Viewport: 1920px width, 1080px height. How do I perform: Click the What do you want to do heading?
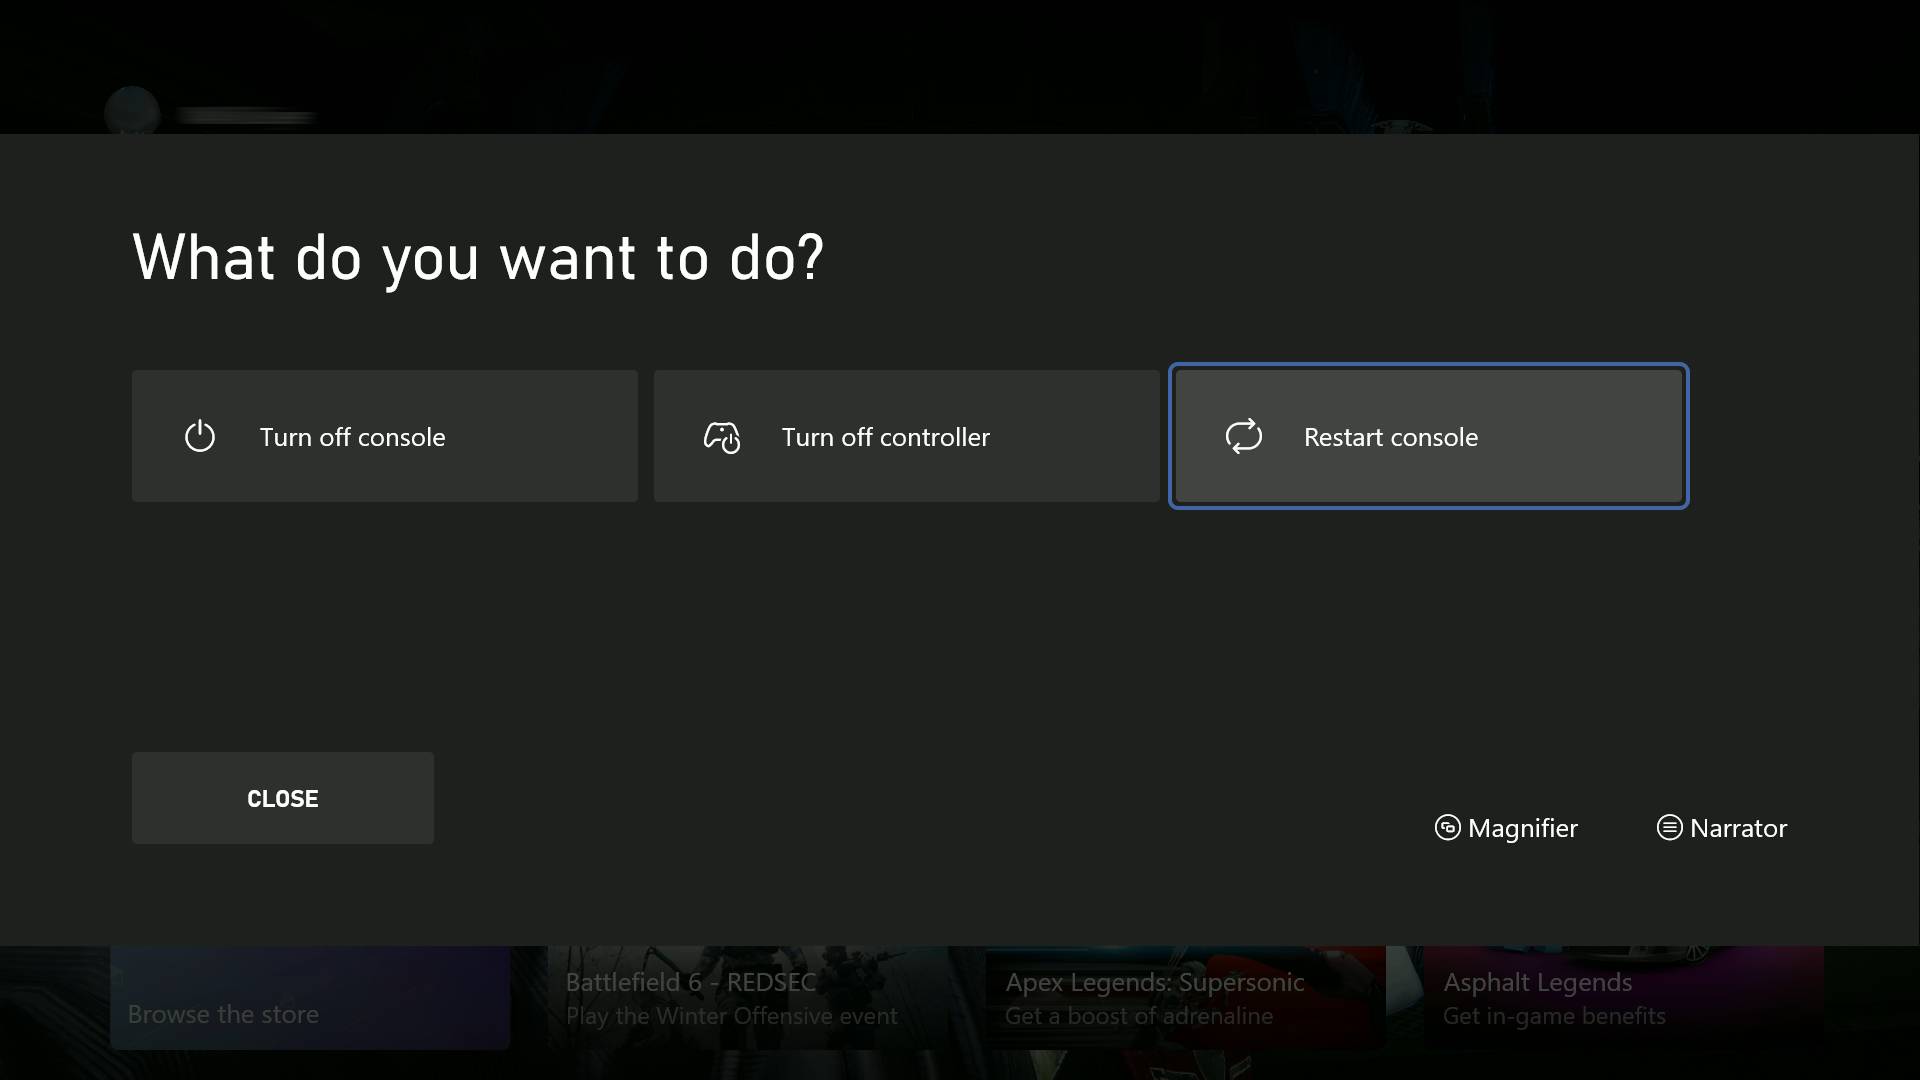(478, 257)
